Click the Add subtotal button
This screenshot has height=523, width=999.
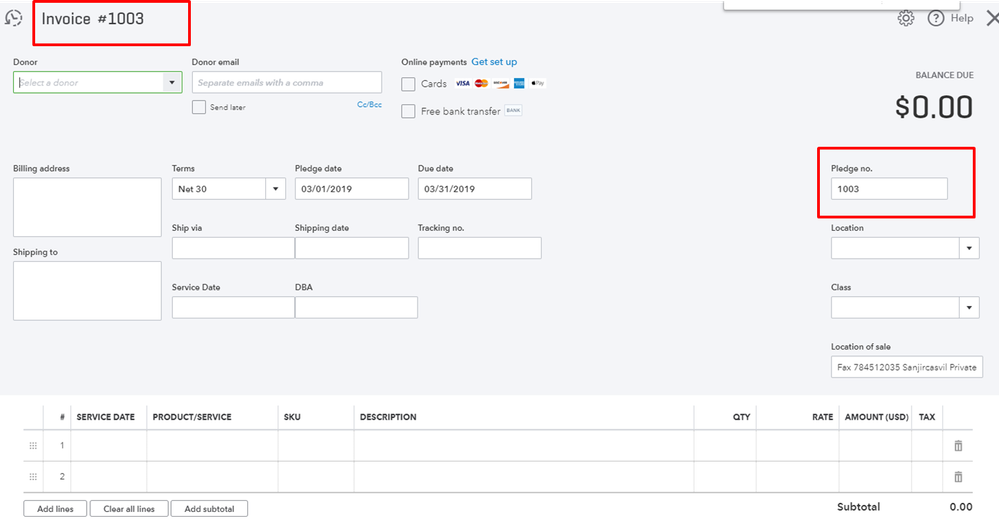209,508
